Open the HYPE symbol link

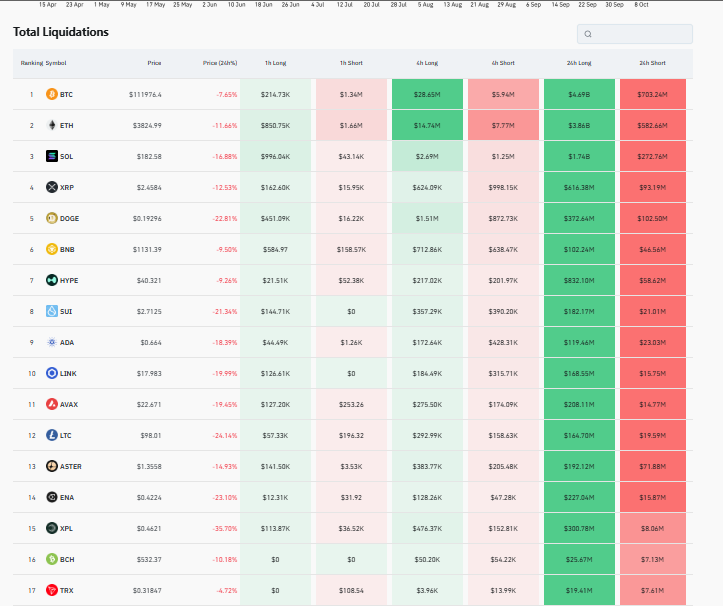click(68, 281)
